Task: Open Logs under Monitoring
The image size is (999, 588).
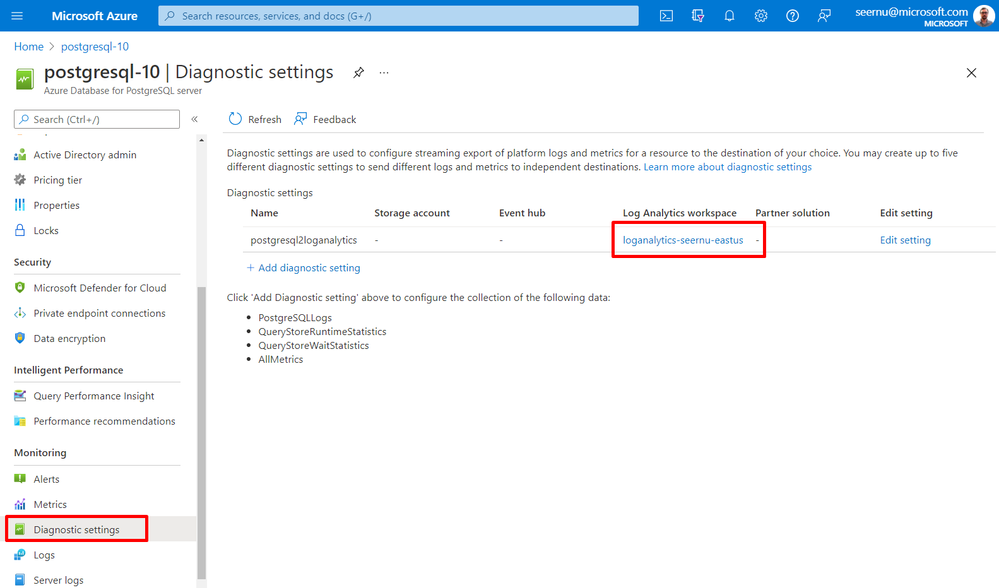Action: 44,555
